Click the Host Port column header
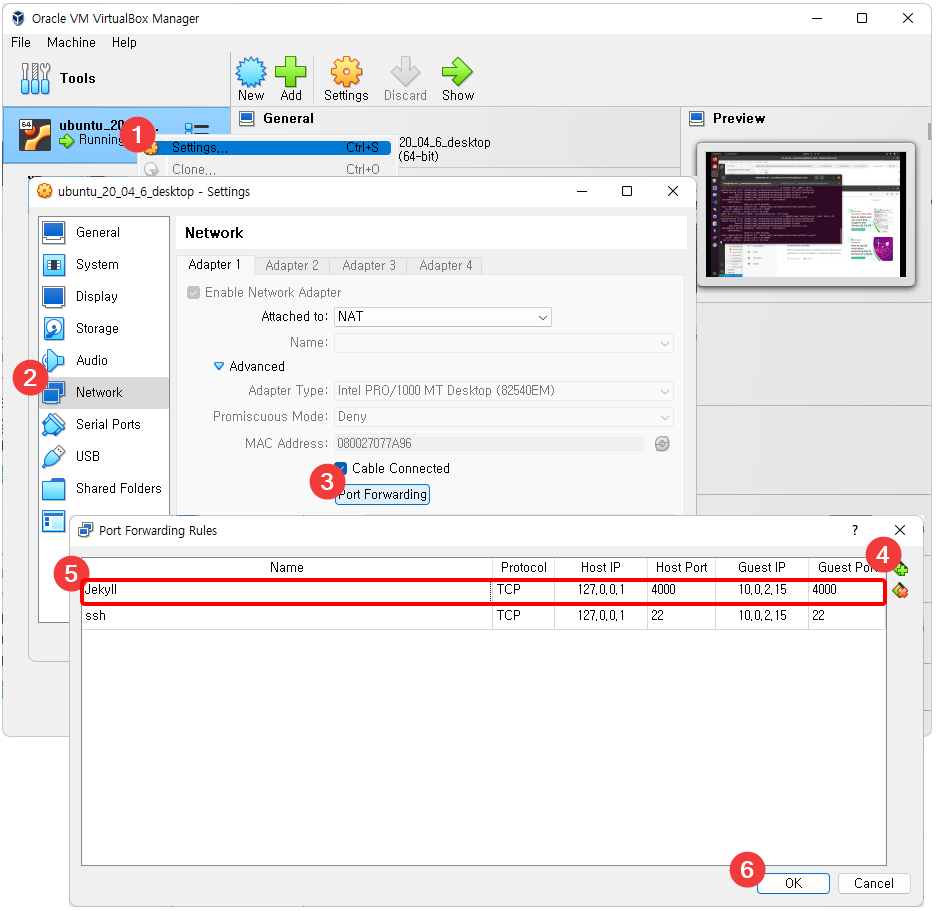Image resolution: width=936 pixels, height=911 pixels. tap(681, 568)
